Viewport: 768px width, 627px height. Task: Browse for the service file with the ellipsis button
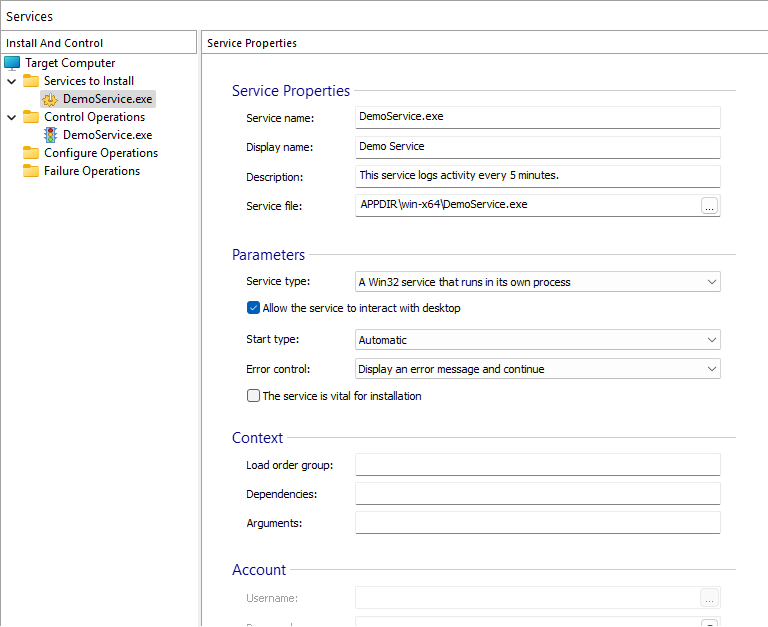click(x=709, y=205)
